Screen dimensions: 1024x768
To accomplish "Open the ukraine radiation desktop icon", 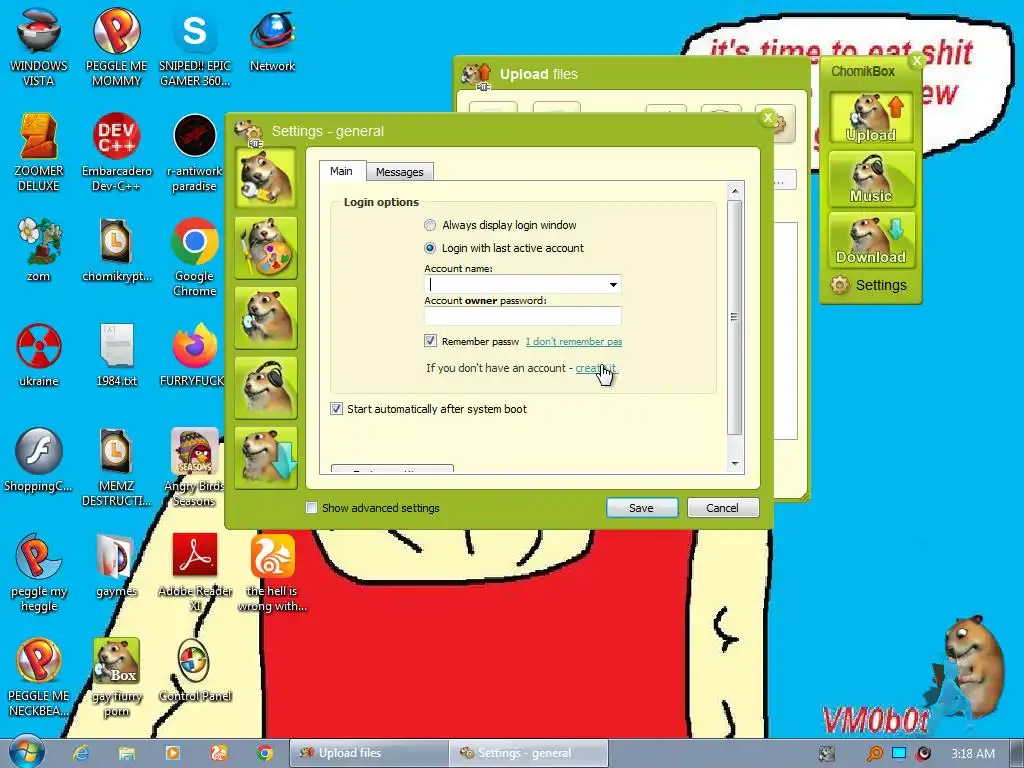I will [x=39, y=355].
